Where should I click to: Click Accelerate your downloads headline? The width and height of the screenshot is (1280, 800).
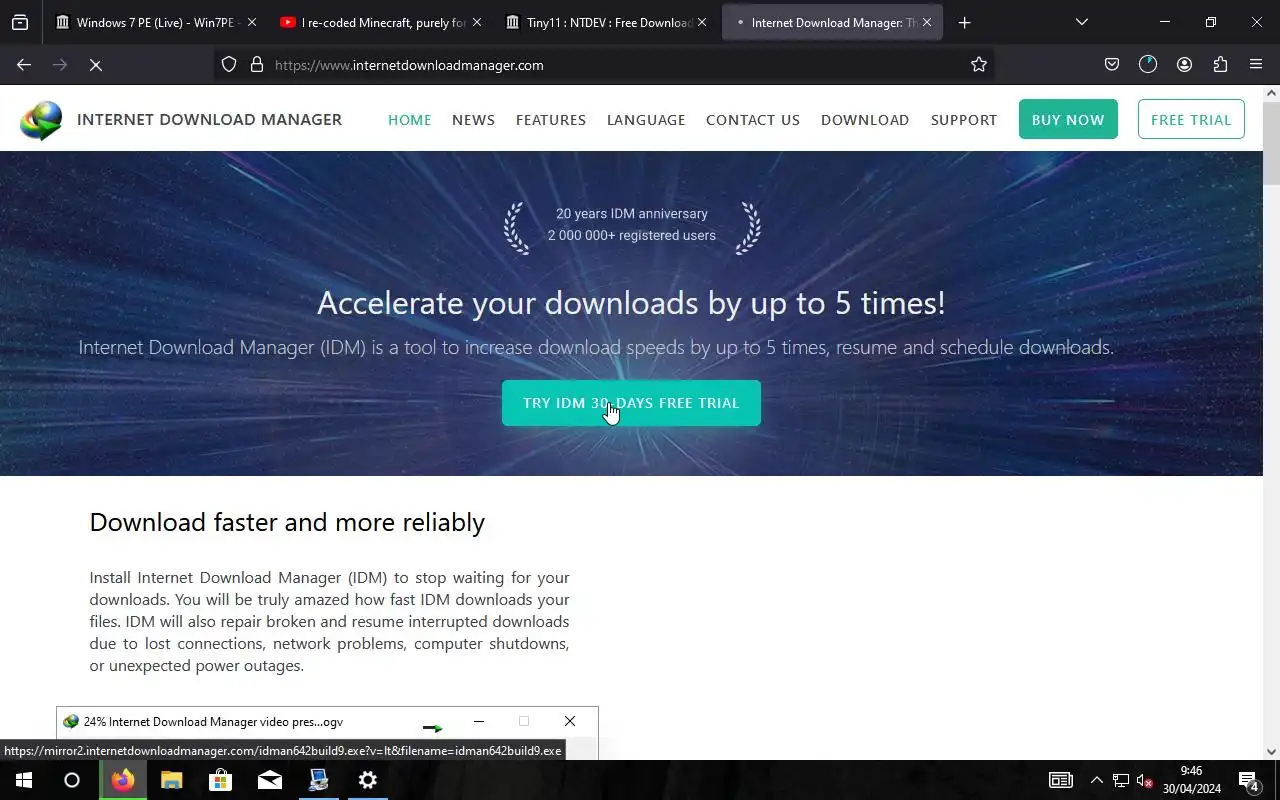[631, 302]
